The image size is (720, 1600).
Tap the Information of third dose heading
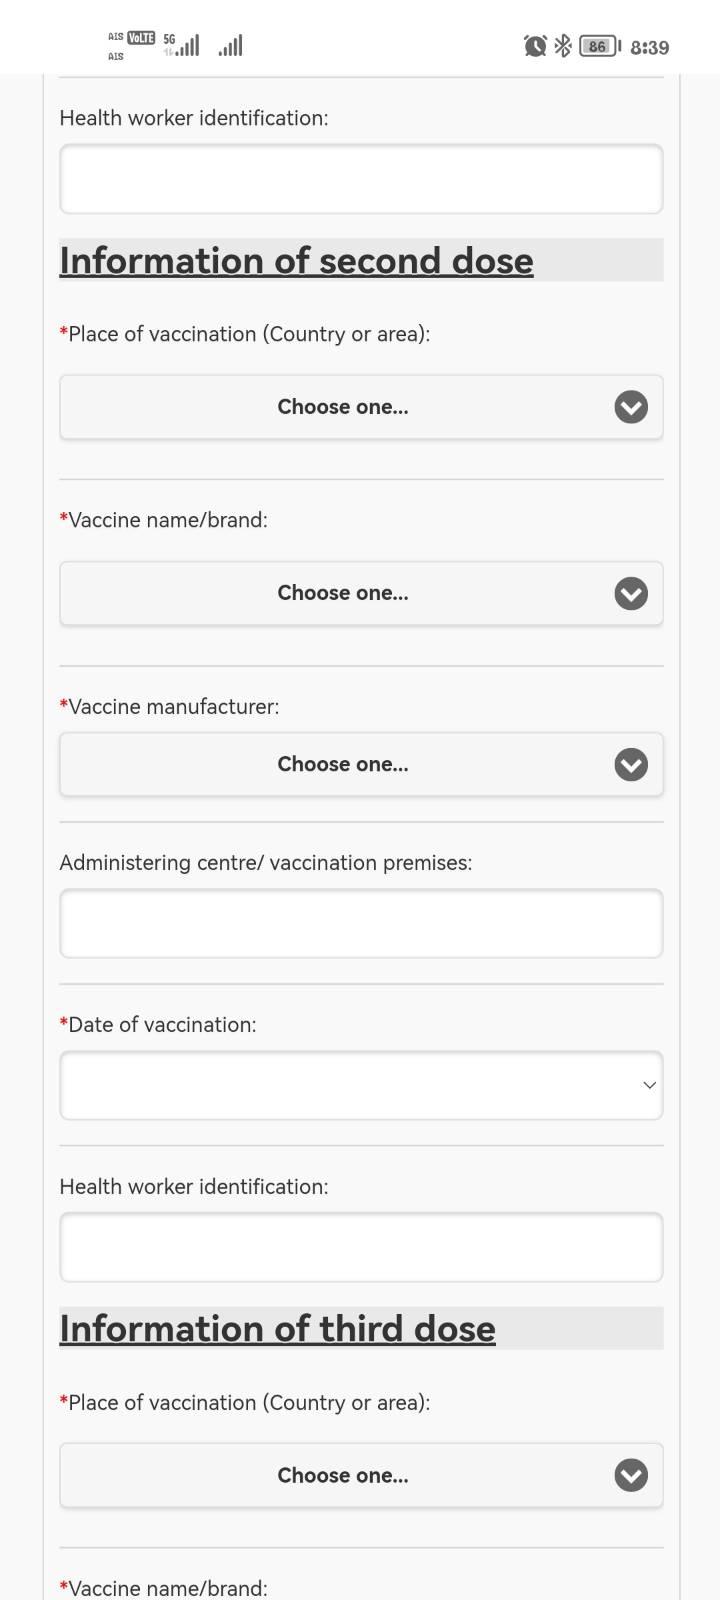(x=277, y=1328)
